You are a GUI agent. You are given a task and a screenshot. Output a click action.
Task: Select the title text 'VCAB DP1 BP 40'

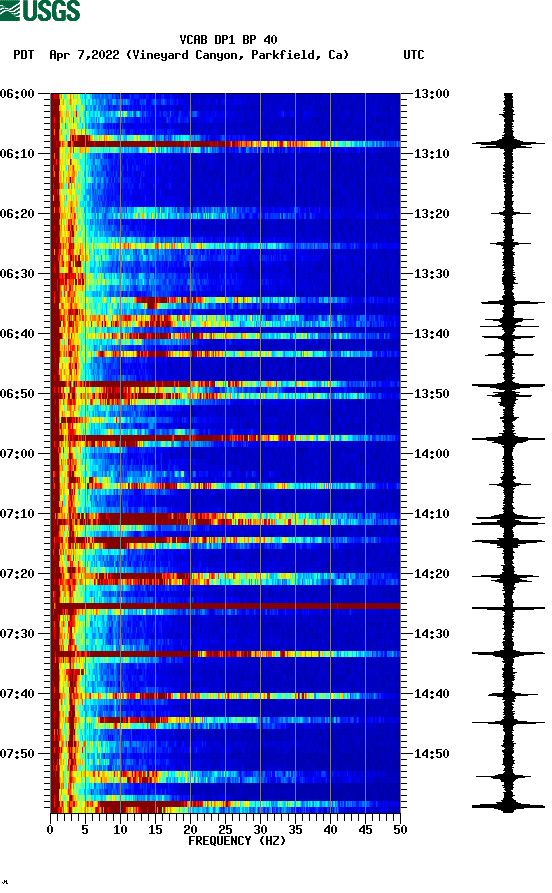[x=228, y=40]
